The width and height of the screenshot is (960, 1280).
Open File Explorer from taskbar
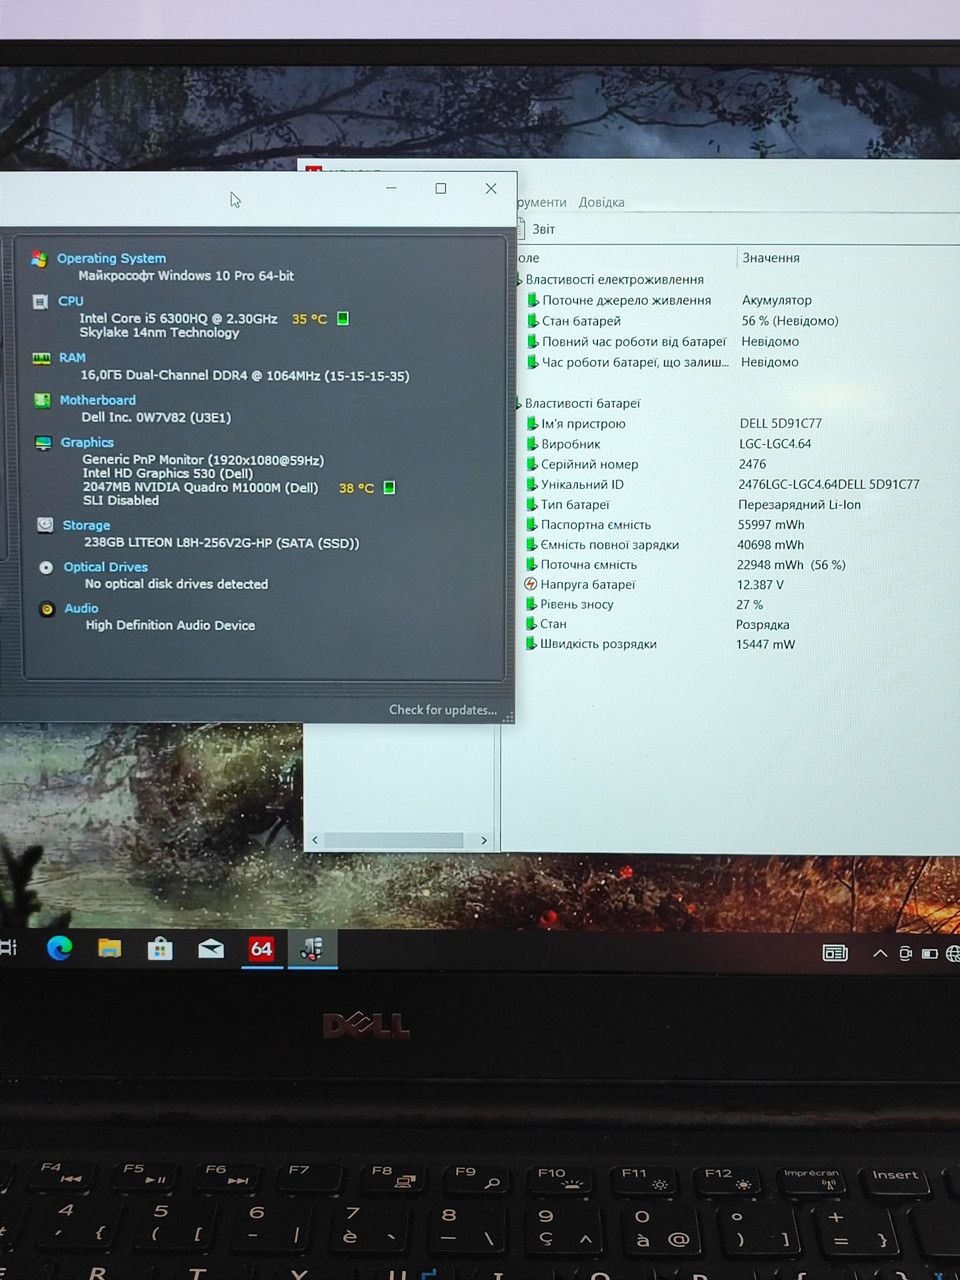tap(109, 948)
